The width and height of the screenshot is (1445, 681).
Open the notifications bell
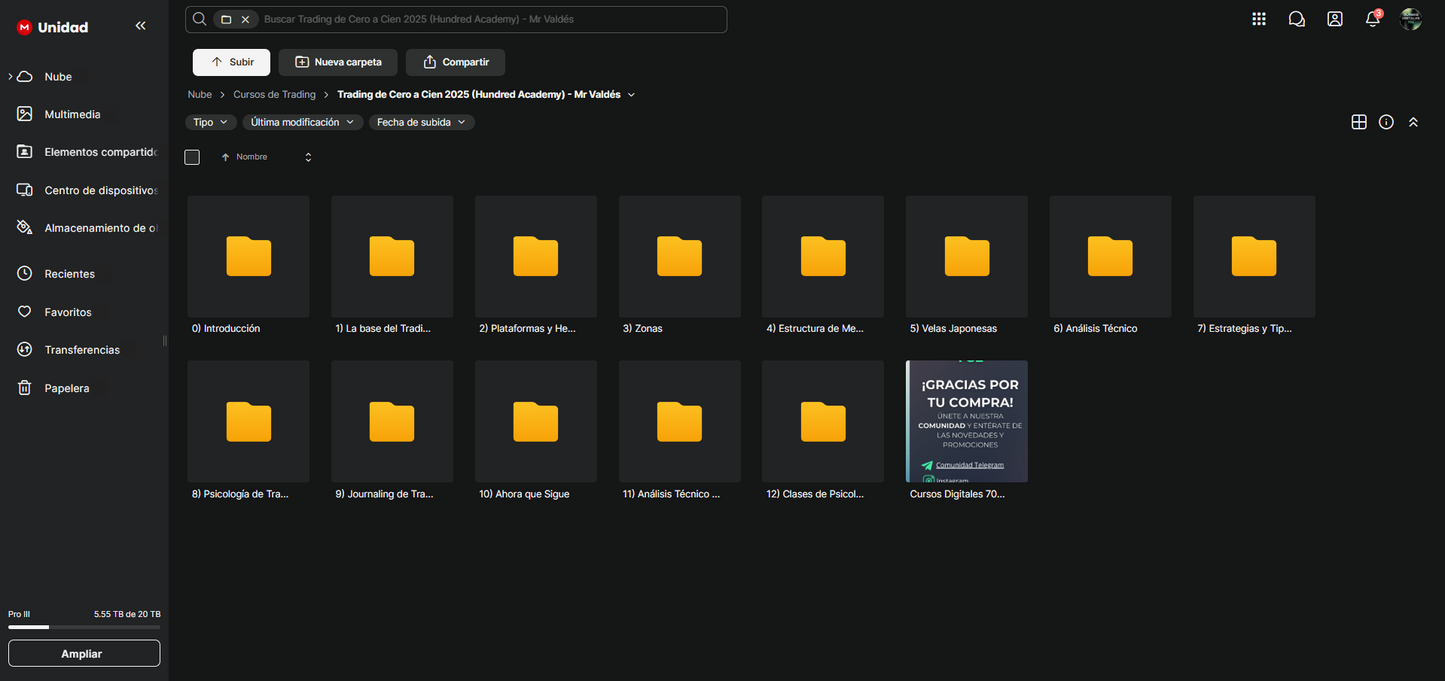pos(1373,19)
